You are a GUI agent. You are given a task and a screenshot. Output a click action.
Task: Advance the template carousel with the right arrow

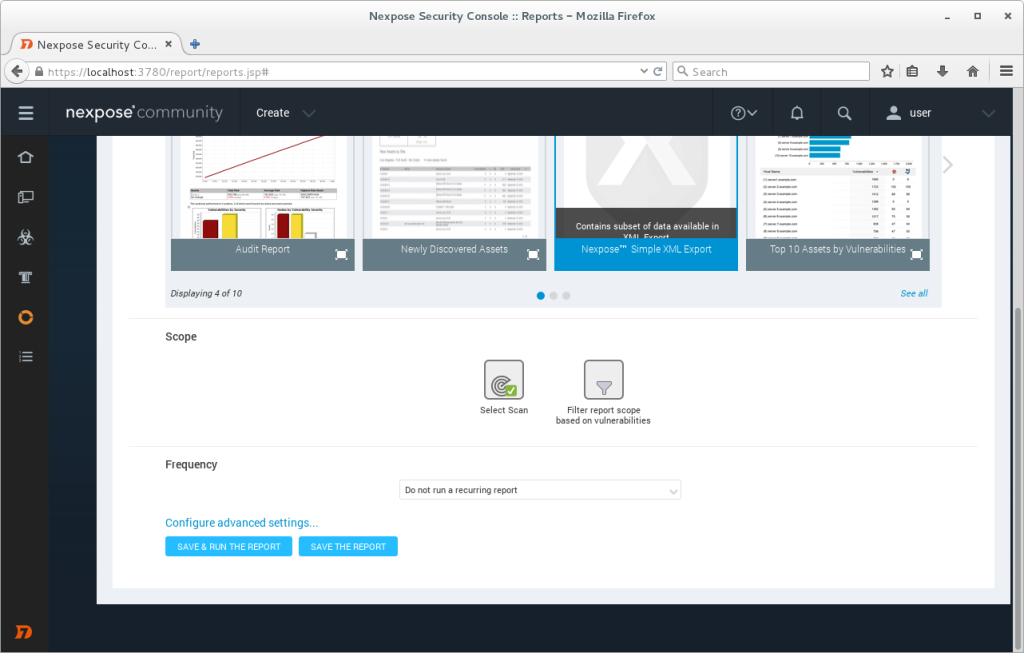947,164
